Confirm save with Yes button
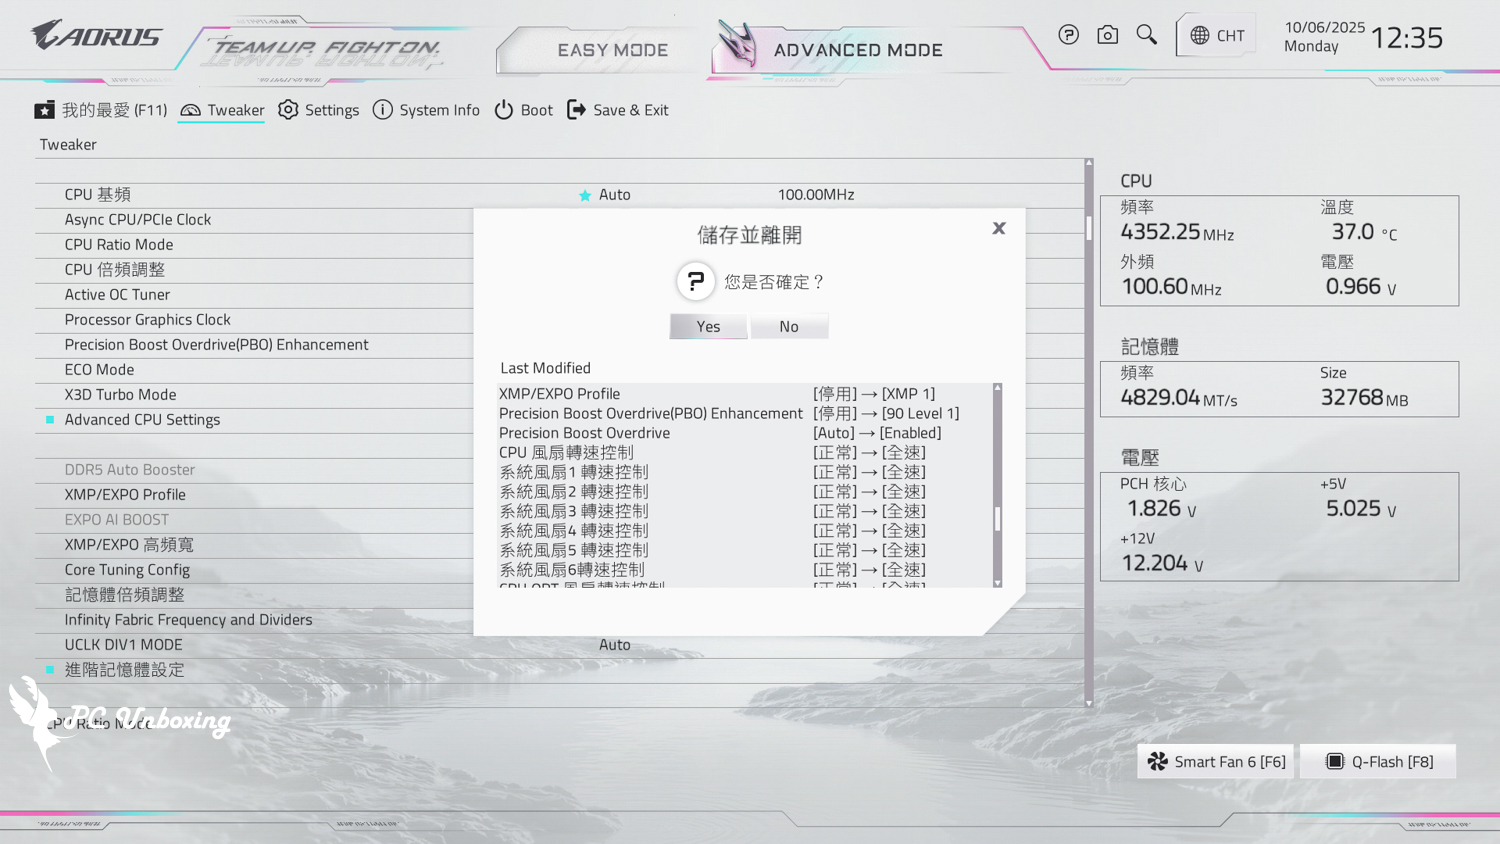Viewport: 1500px width, 844px height. [708, 327]
